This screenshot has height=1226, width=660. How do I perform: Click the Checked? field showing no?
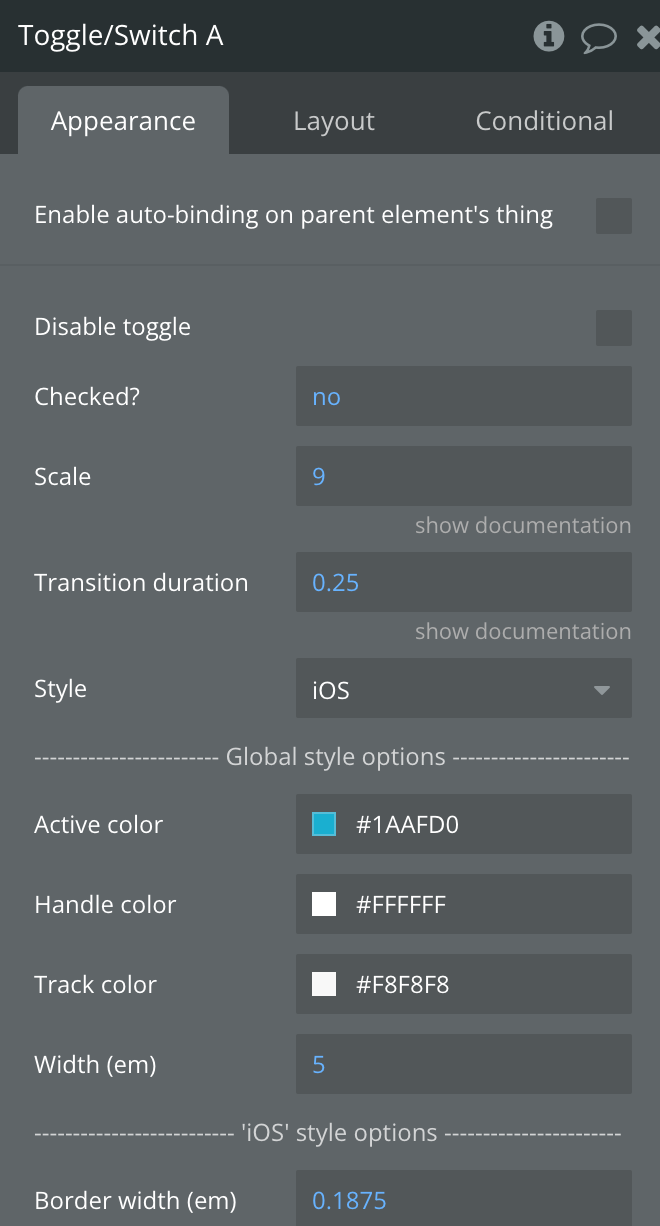coord(464,396)
